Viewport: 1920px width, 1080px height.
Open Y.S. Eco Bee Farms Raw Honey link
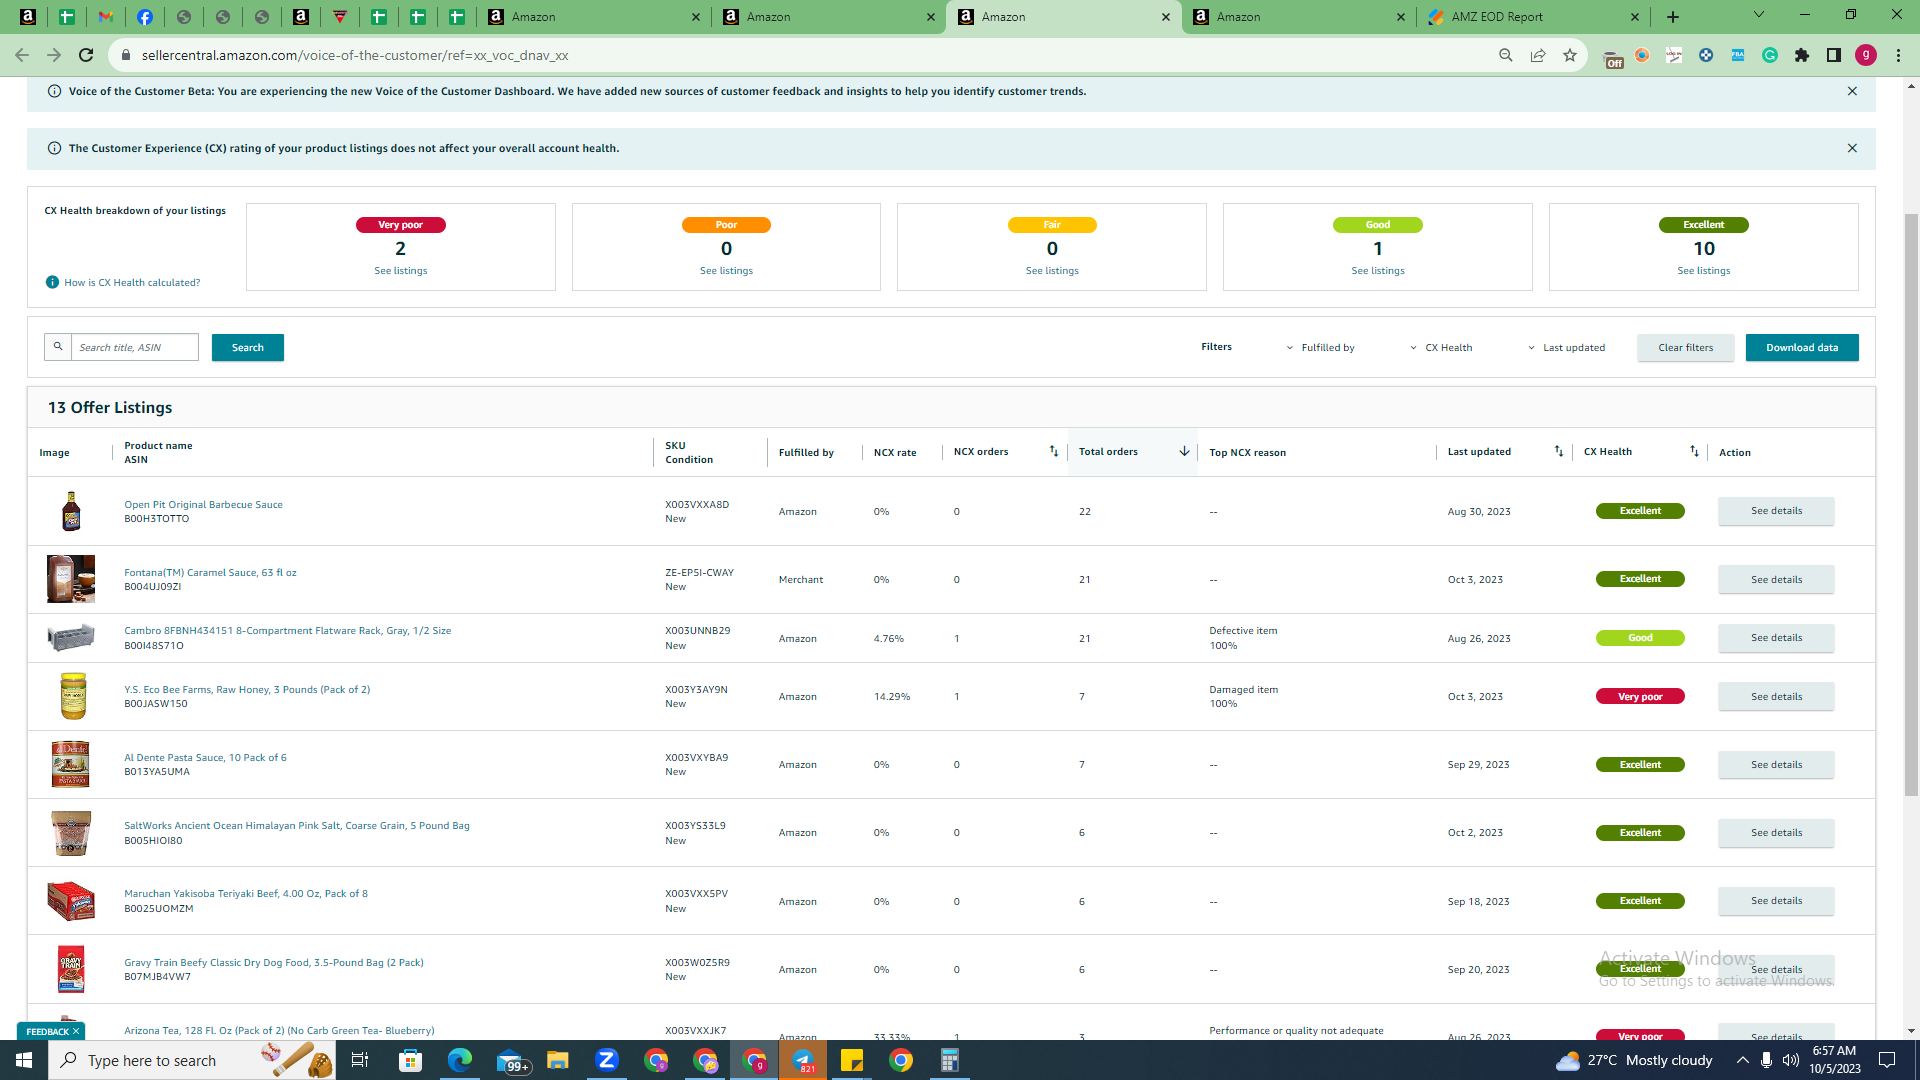coord(247,690)
